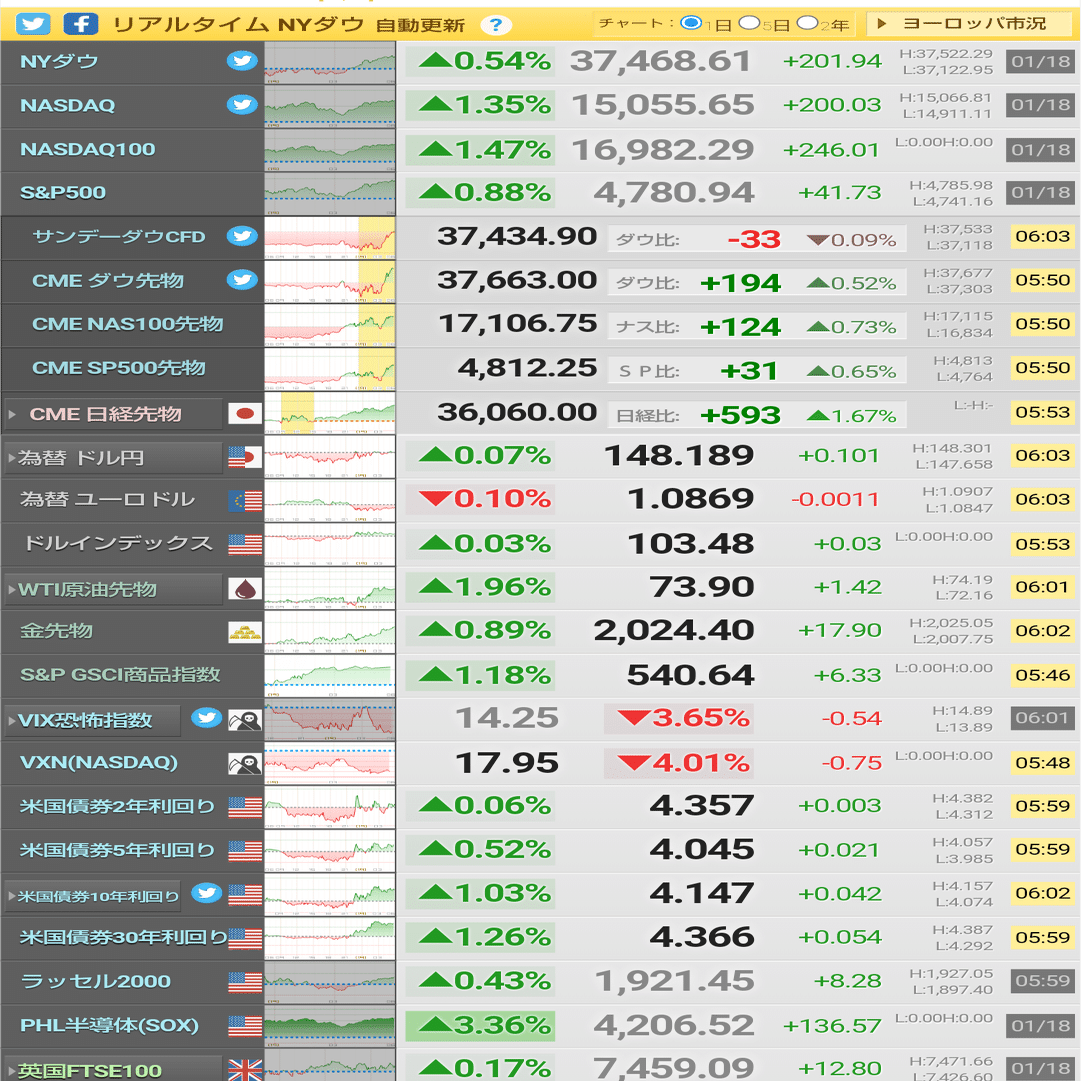The image size is (1081, 1081).
Task: Click the CME ダウ先物 difference +194
Action: coord(740,283)
